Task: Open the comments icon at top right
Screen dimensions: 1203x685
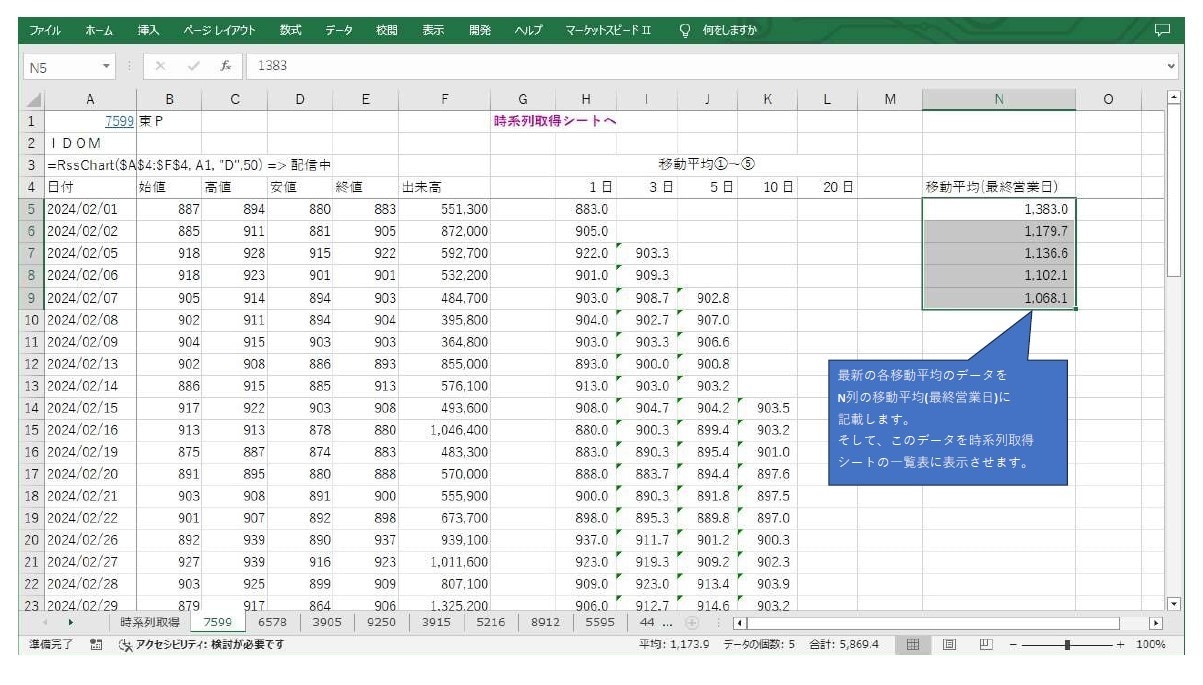Action: coord(1161,30)
